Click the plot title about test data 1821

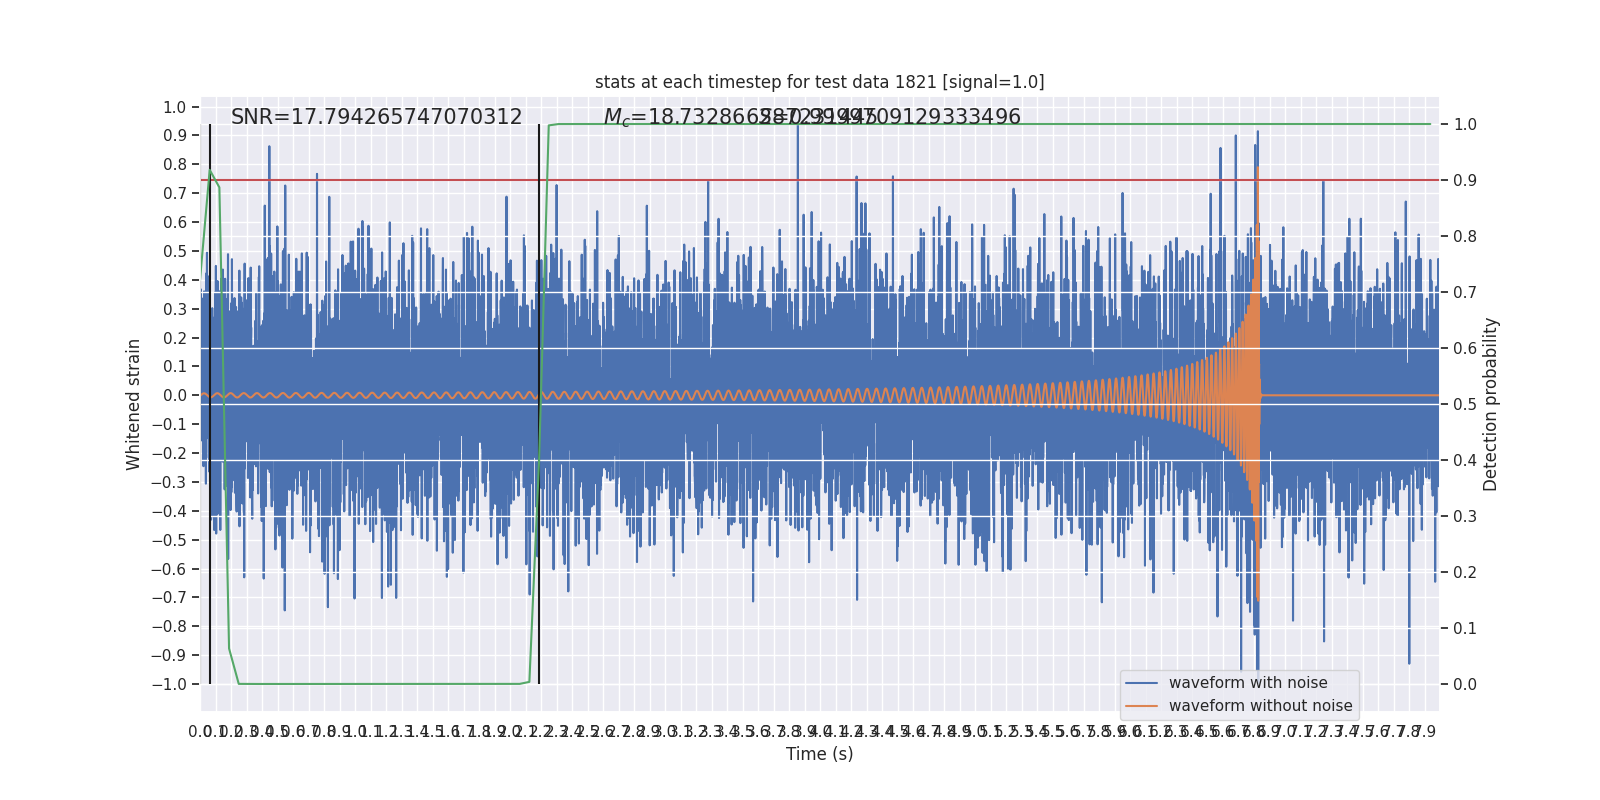pyautogui.click(x=819, y=82)
